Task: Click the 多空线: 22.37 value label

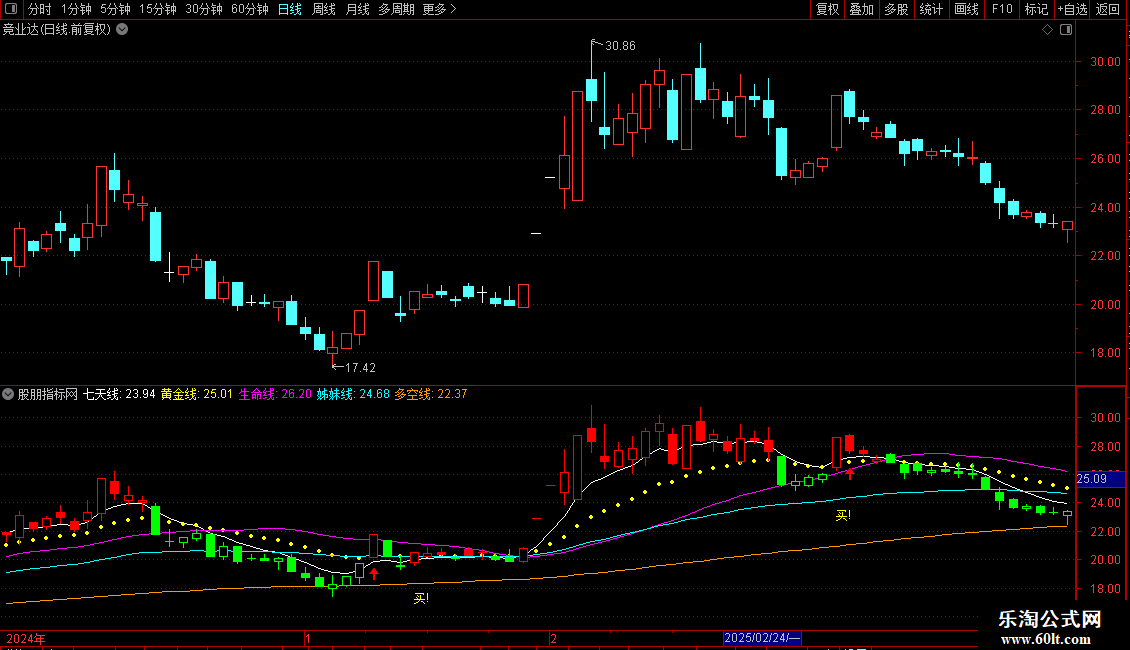Action: (x=431, y=394)
